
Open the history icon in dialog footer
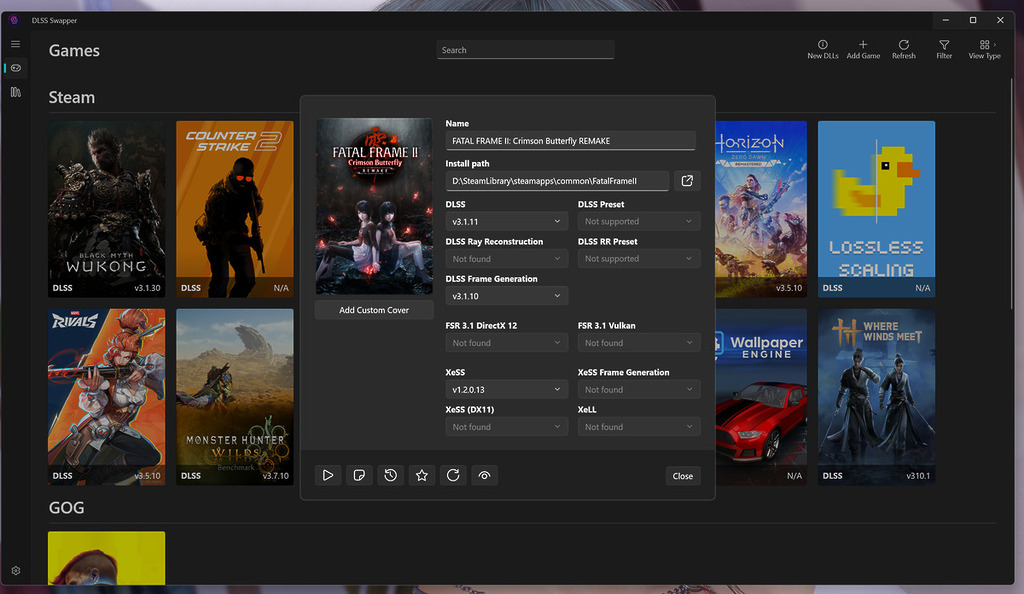tap(390, 476)
